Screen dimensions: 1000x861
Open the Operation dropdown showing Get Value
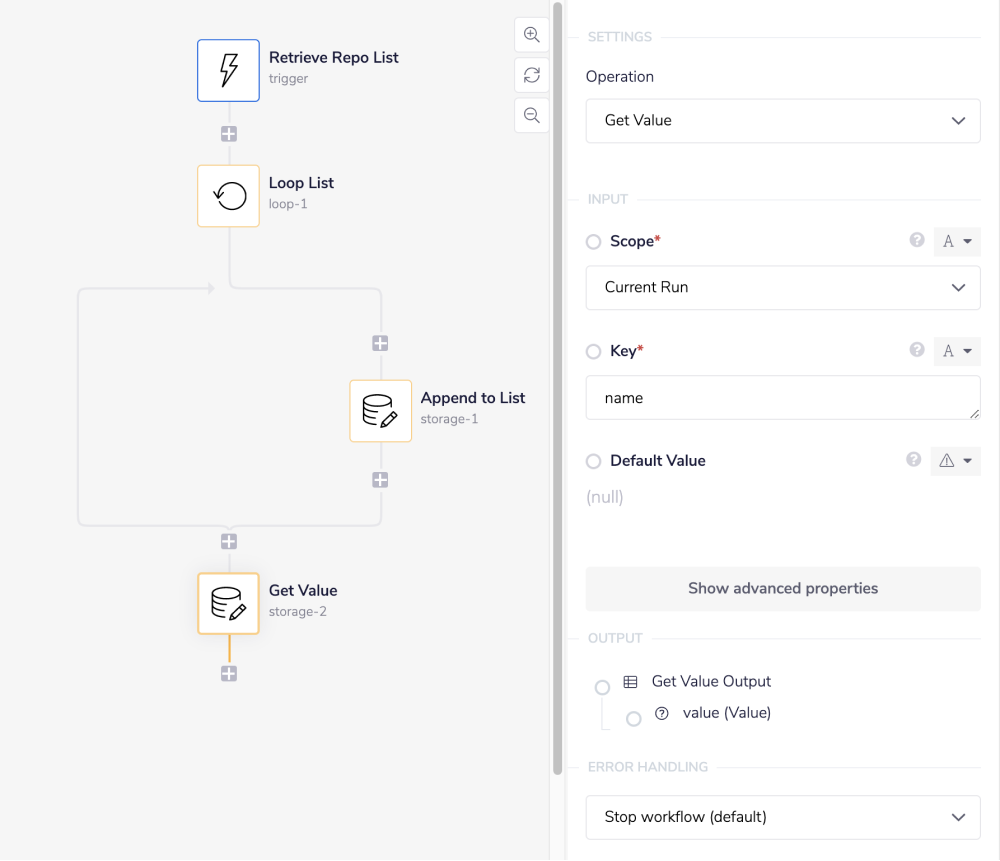tap(783, 120)
